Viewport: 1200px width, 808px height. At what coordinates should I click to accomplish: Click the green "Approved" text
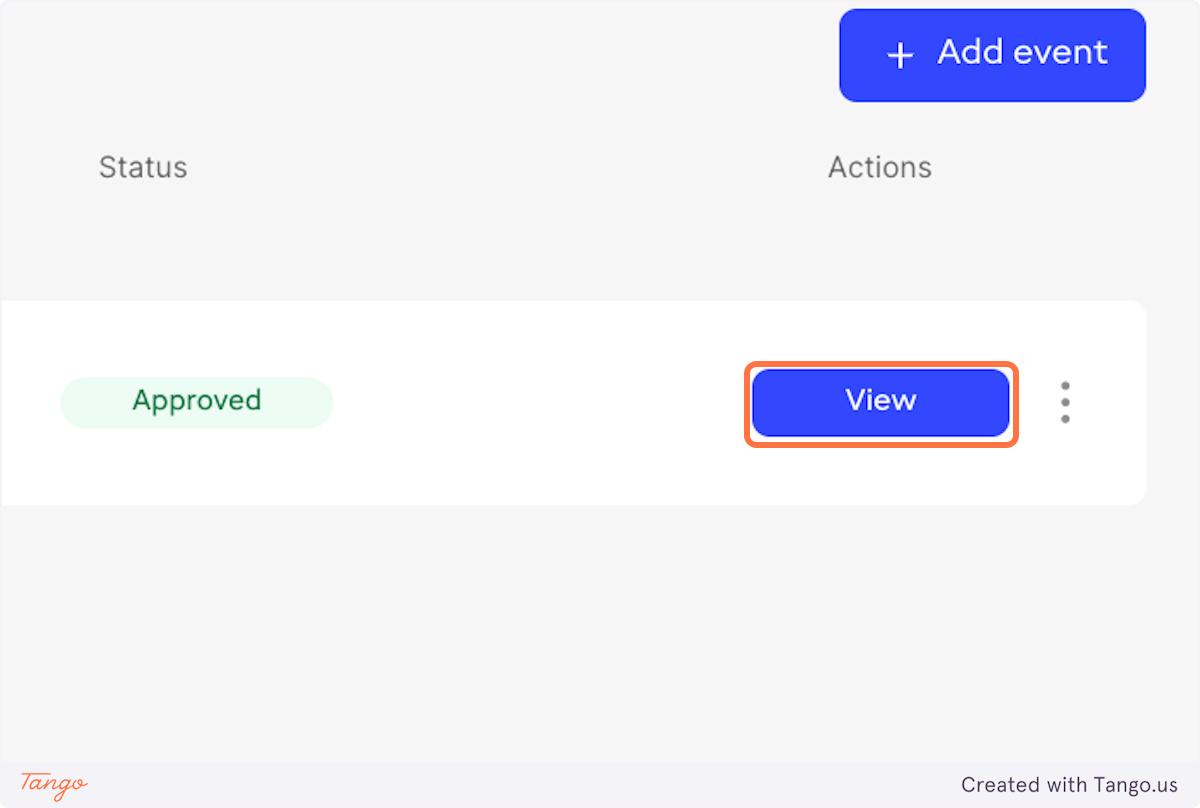coord(196,401)
